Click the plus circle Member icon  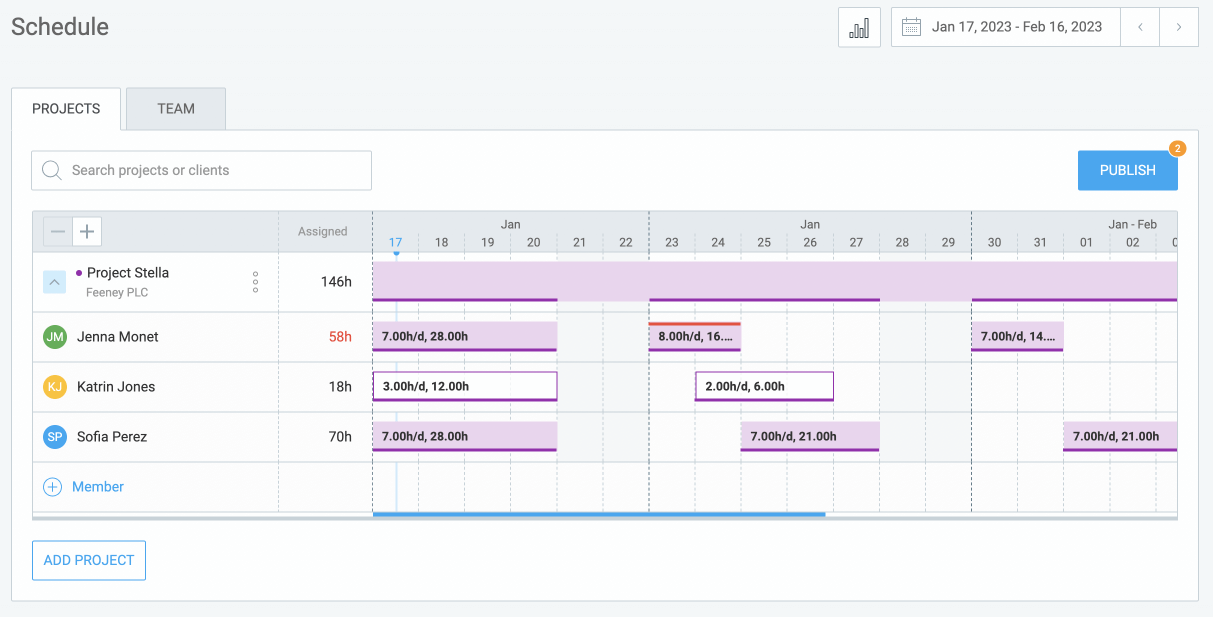click(52, 487)
